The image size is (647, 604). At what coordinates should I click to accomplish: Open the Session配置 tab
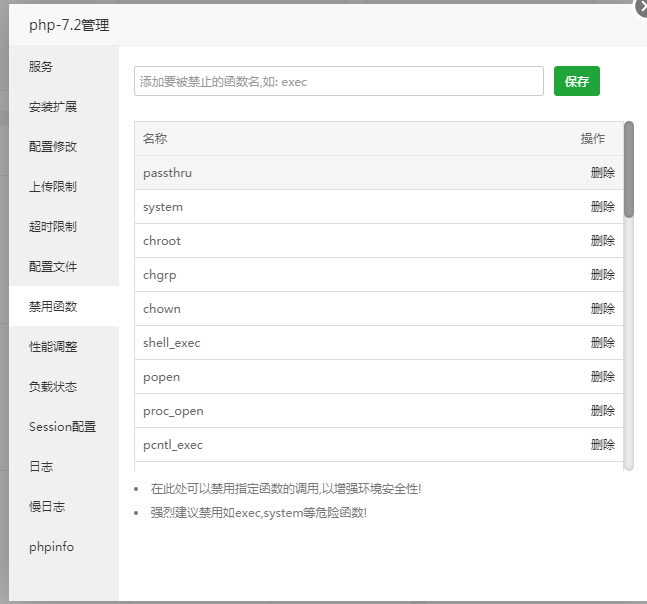pos(62,426)
